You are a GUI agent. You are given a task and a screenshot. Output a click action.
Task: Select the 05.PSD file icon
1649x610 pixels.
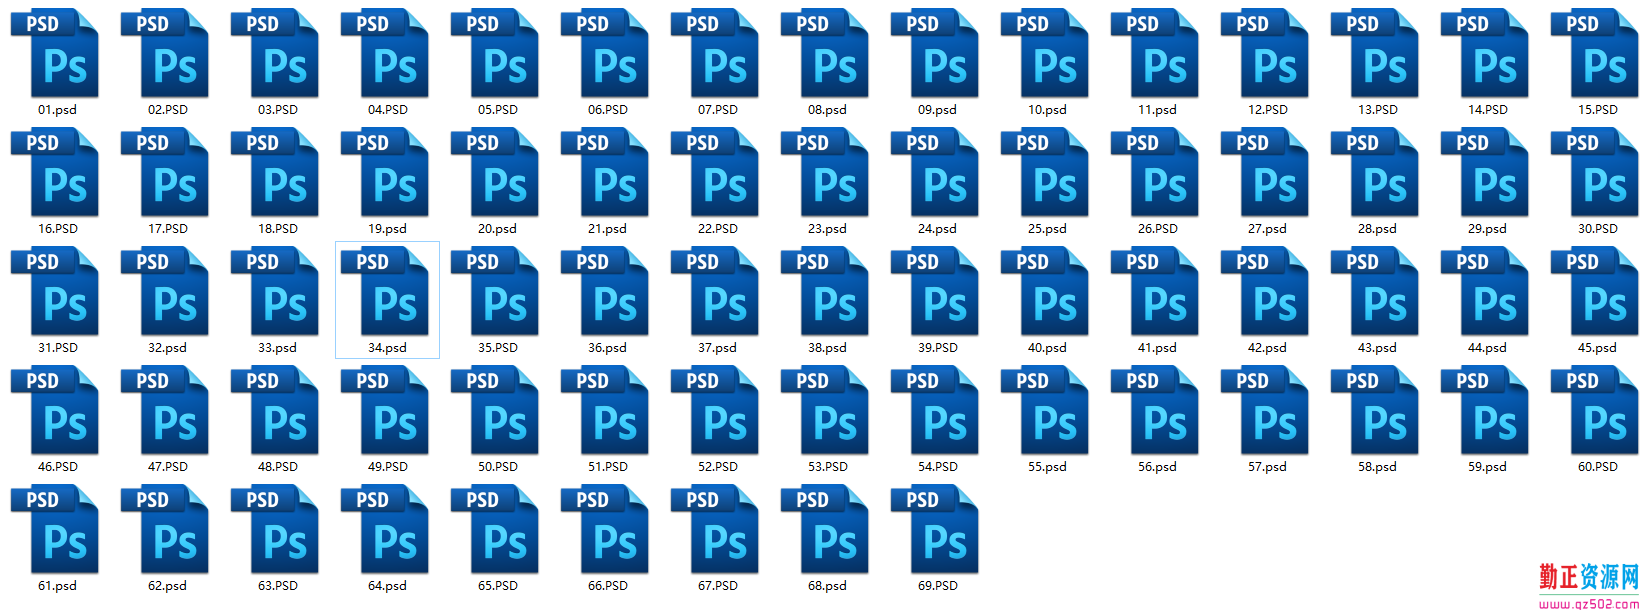coord(495,53)
